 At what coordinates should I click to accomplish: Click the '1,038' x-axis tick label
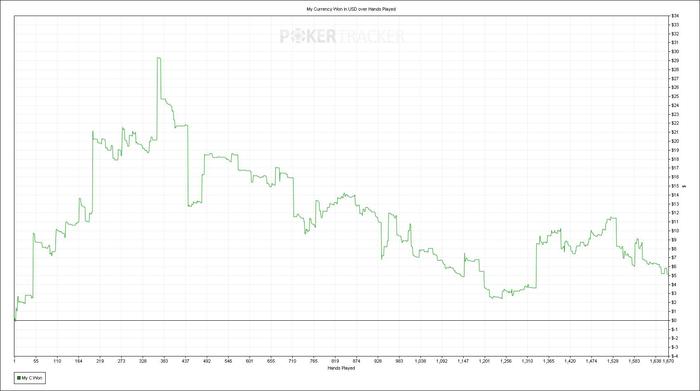pos(421,361)
